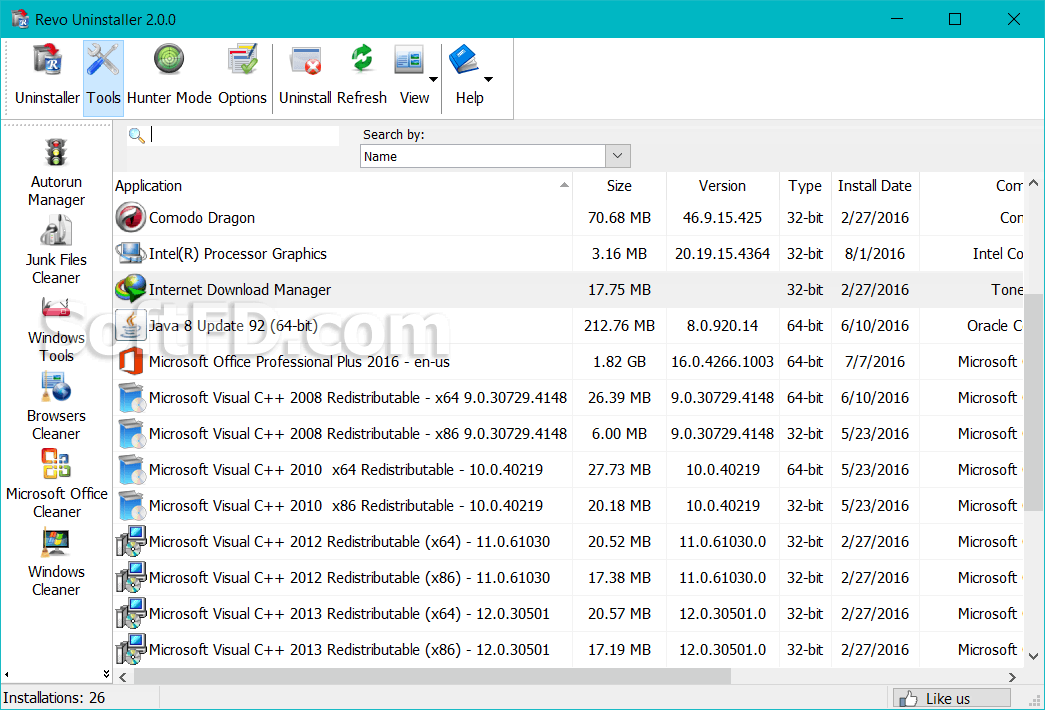This screenshot has height=710, width=1045.
Task: Click the search magnifier icon
Action: 137,135
